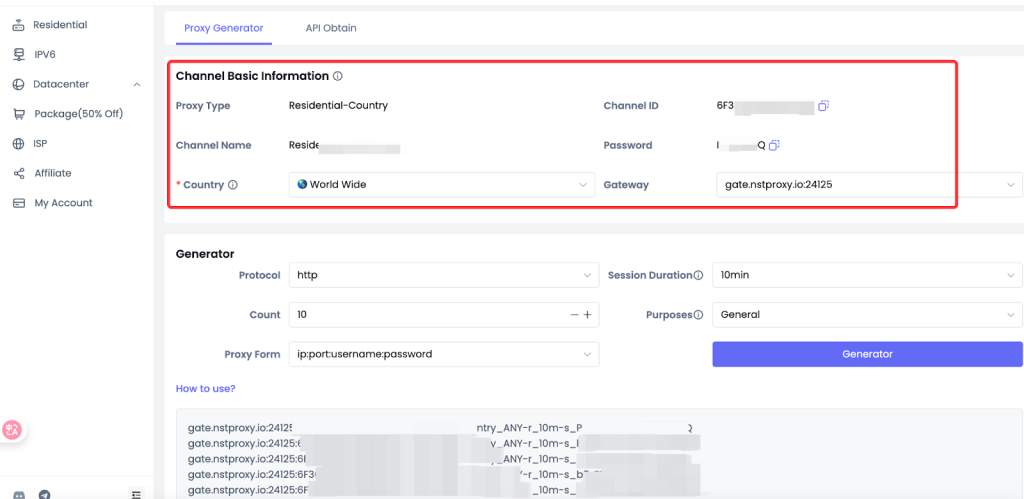Collapse the sidebar with the menu-fold icon
Image resolution: width=1024 pixels, height=499 pixels.
tap(136, 494)
